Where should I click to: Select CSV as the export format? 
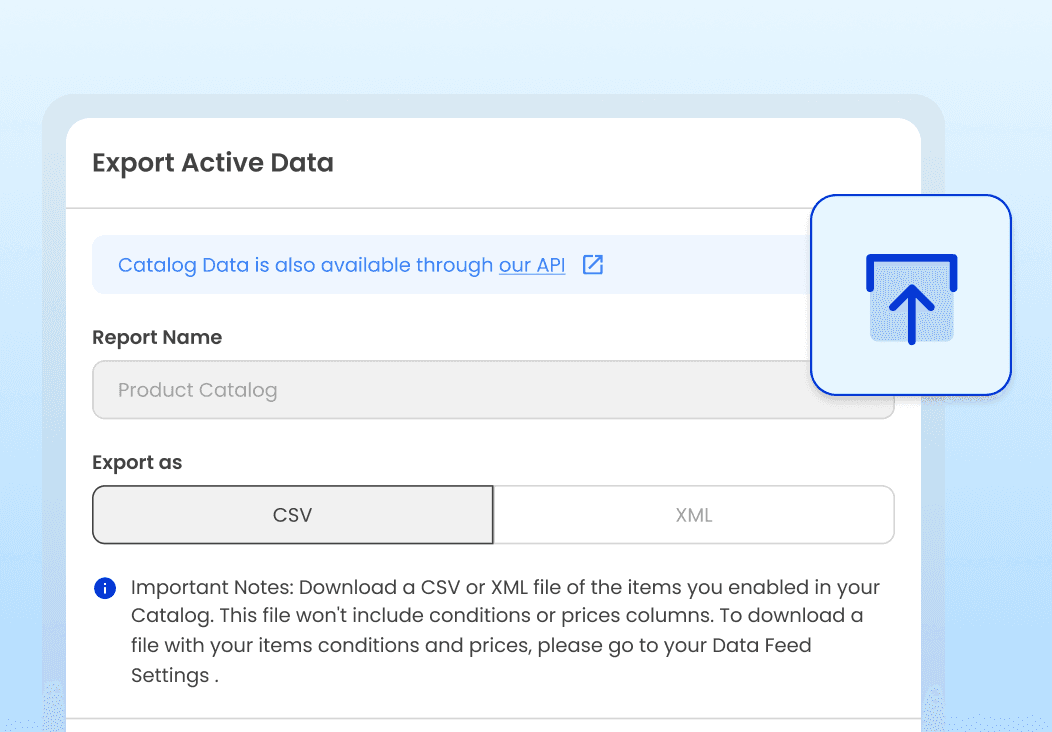point(293,515)
